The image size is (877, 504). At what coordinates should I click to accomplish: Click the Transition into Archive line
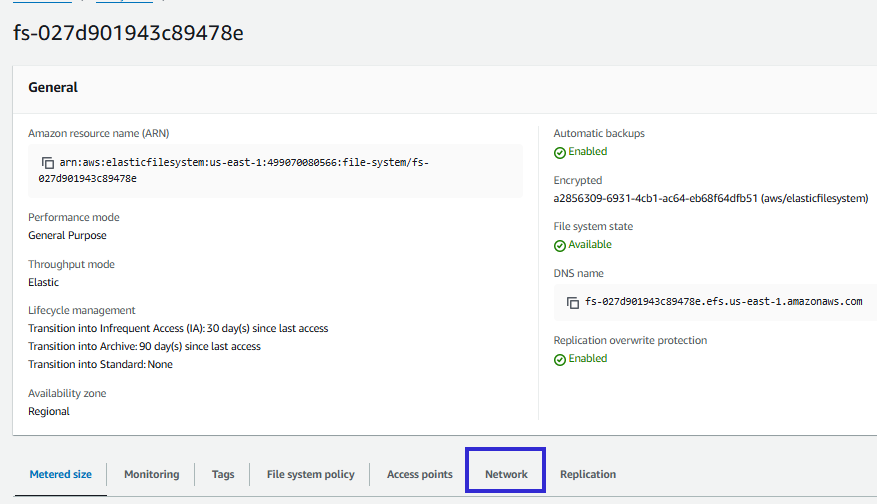pos(144,346)
